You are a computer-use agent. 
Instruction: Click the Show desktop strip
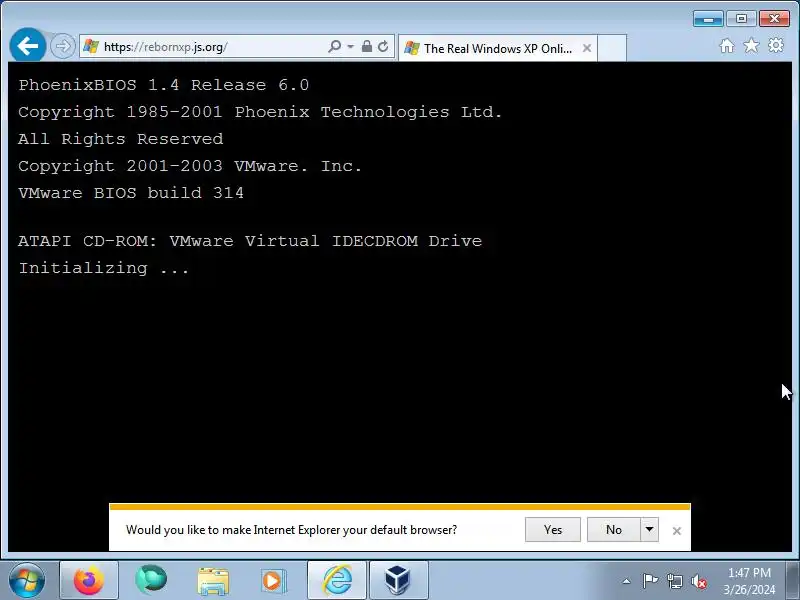(793, 580)
